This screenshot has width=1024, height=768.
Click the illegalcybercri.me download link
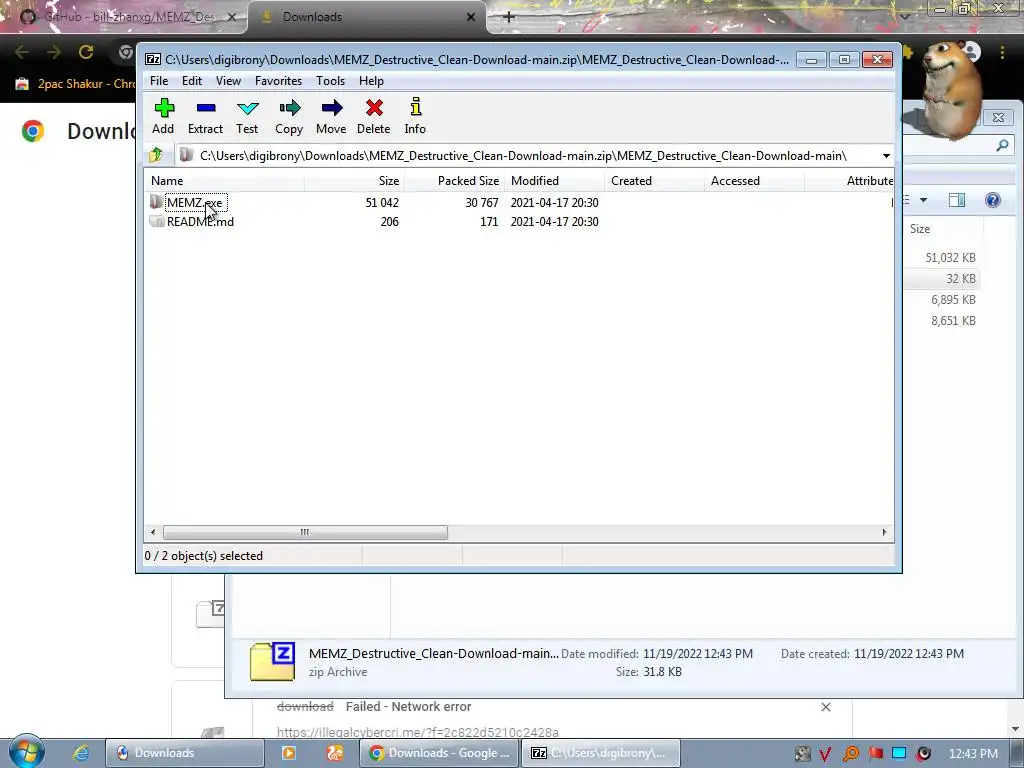point(417,732)
